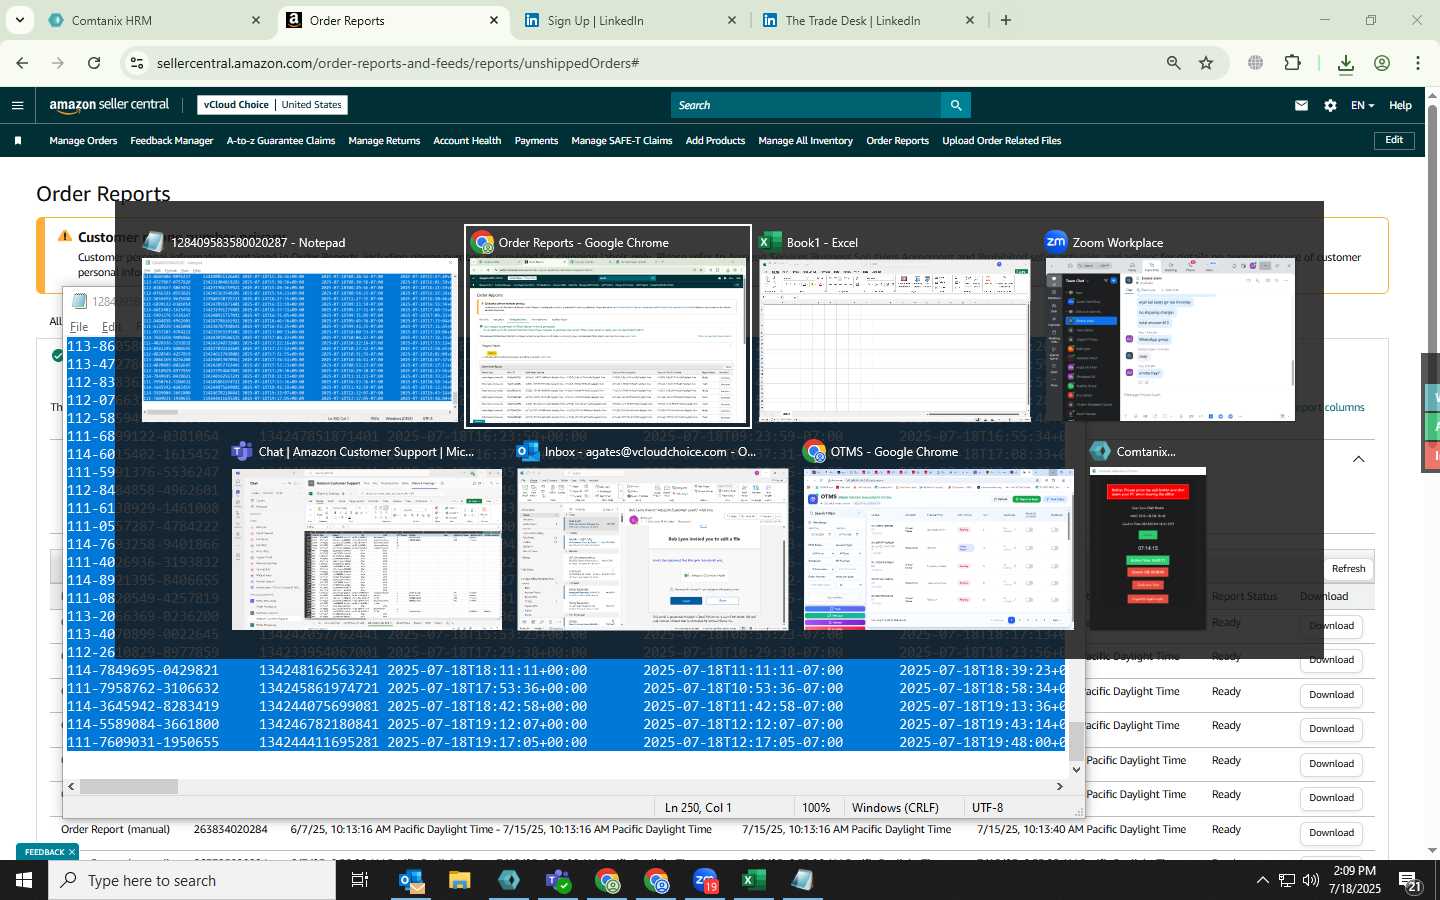Open Upload Order Related Files menu item

[x=1001, y=141]
